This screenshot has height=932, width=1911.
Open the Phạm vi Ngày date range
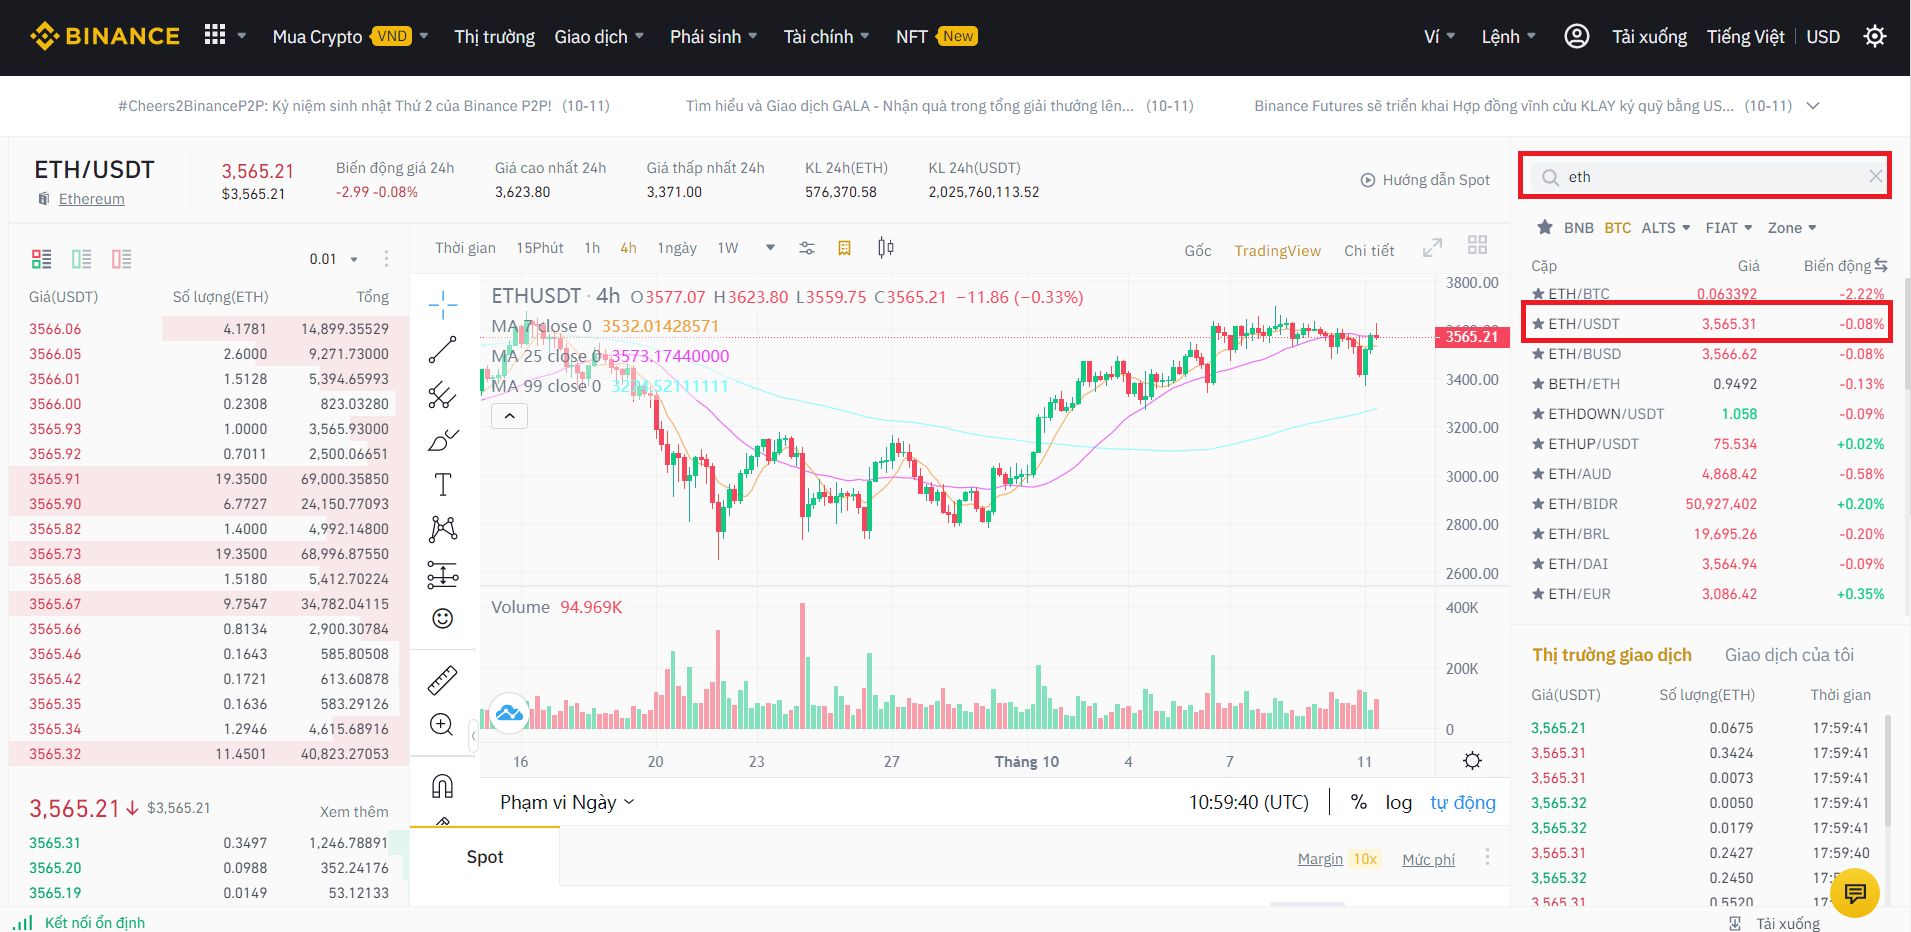pyautogui.click(x=567, y=802)
